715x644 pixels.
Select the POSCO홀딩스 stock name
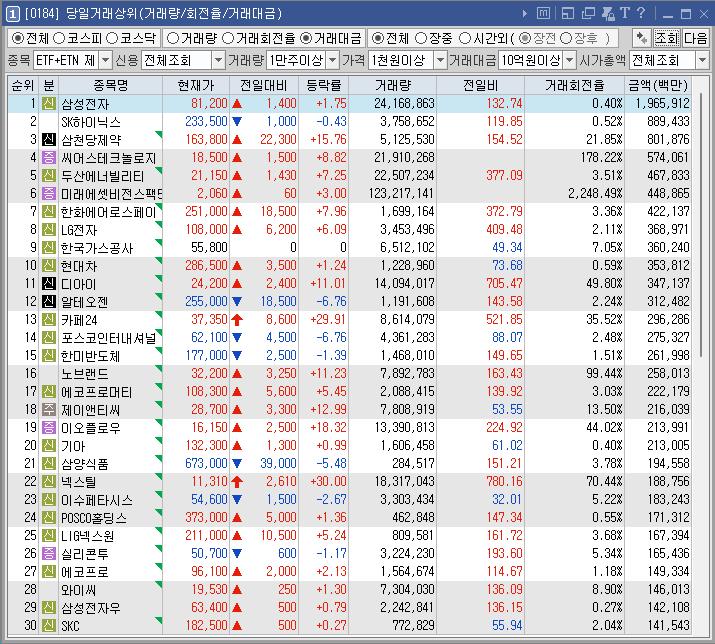pyautogui.click(x=94, y=518)
